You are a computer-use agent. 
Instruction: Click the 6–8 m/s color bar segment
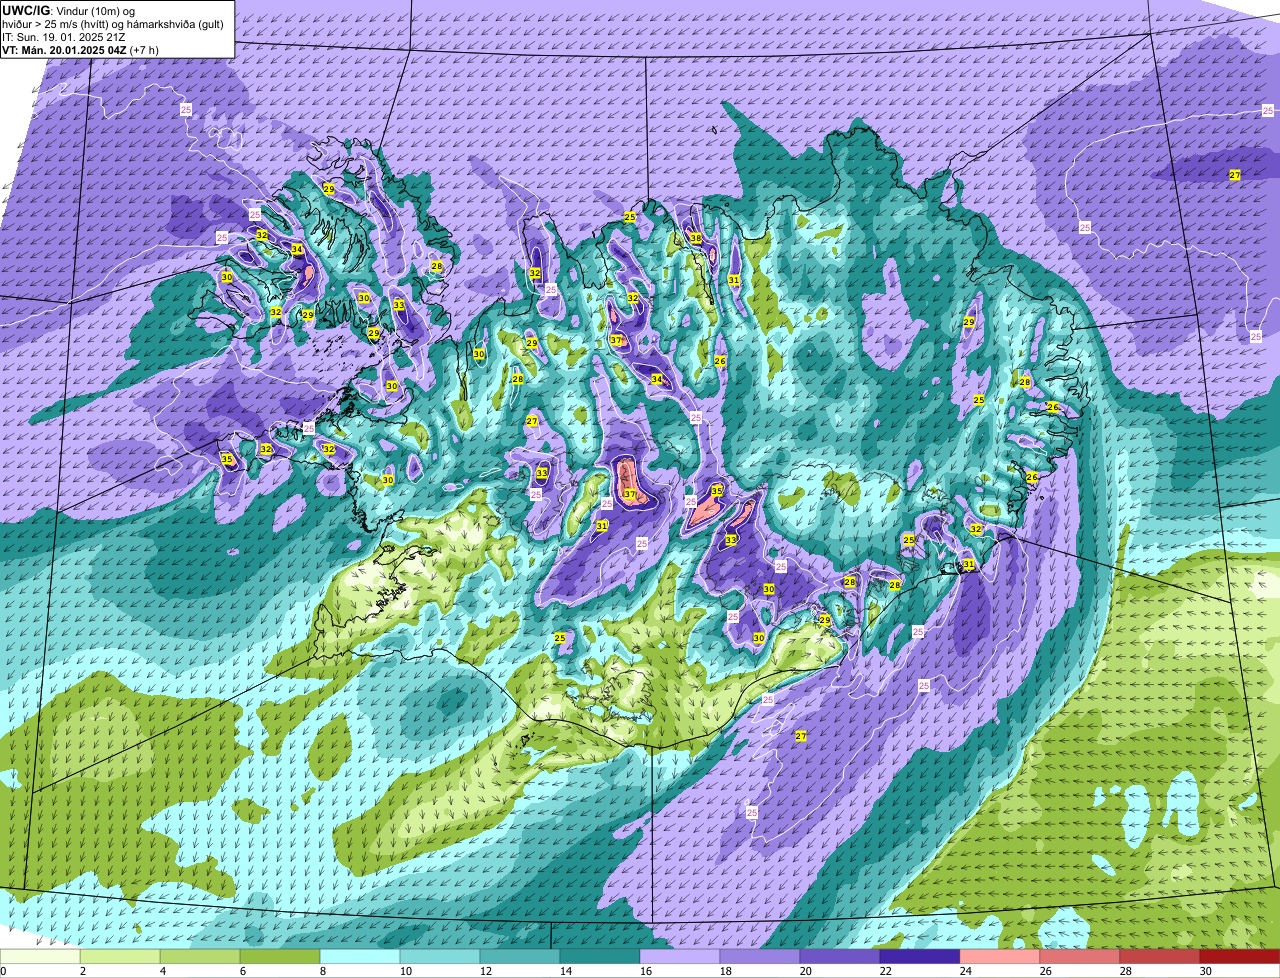[280, 957]
